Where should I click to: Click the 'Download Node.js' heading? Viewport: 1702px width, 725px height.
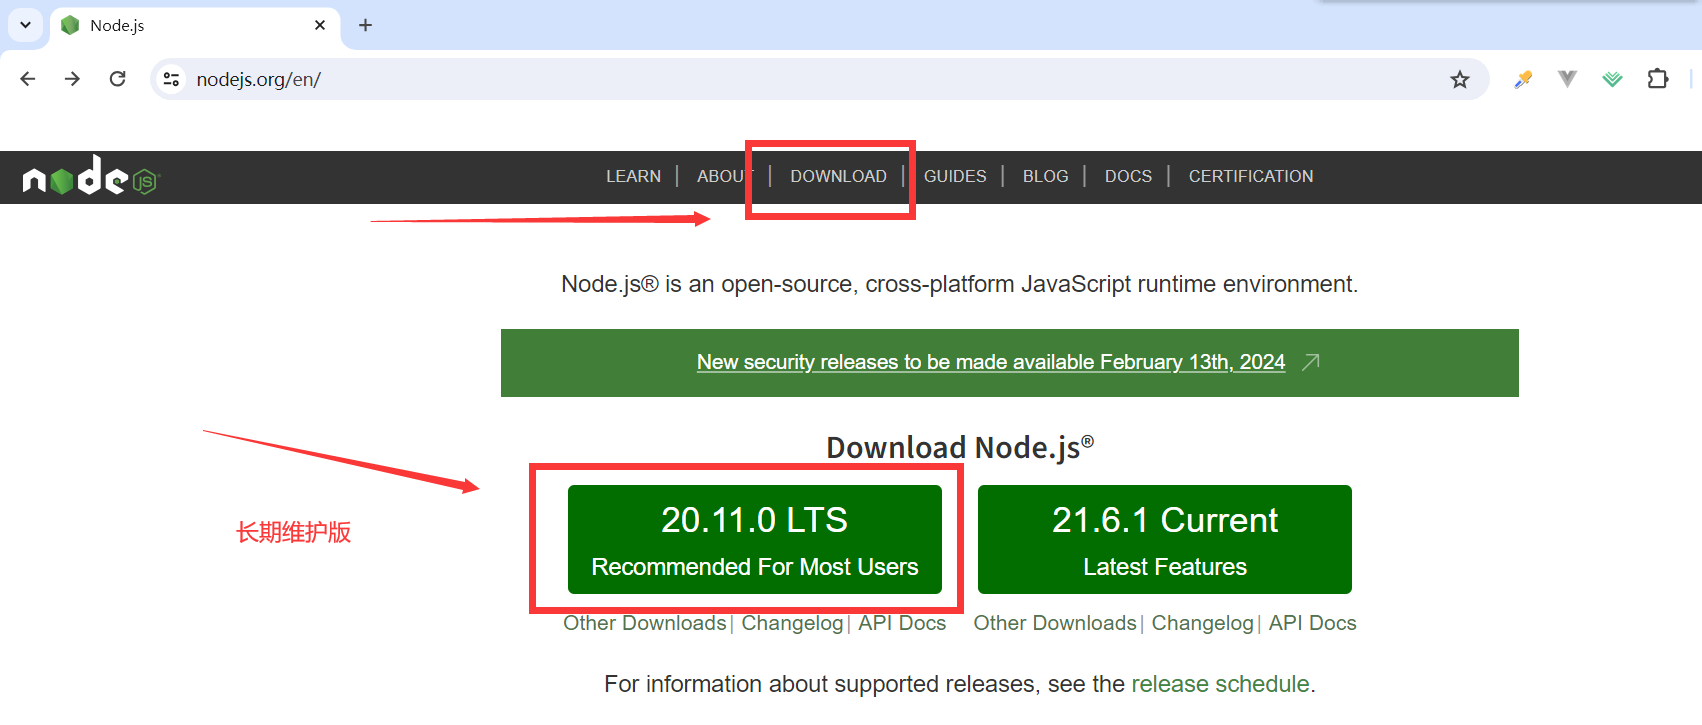point(960,447)
